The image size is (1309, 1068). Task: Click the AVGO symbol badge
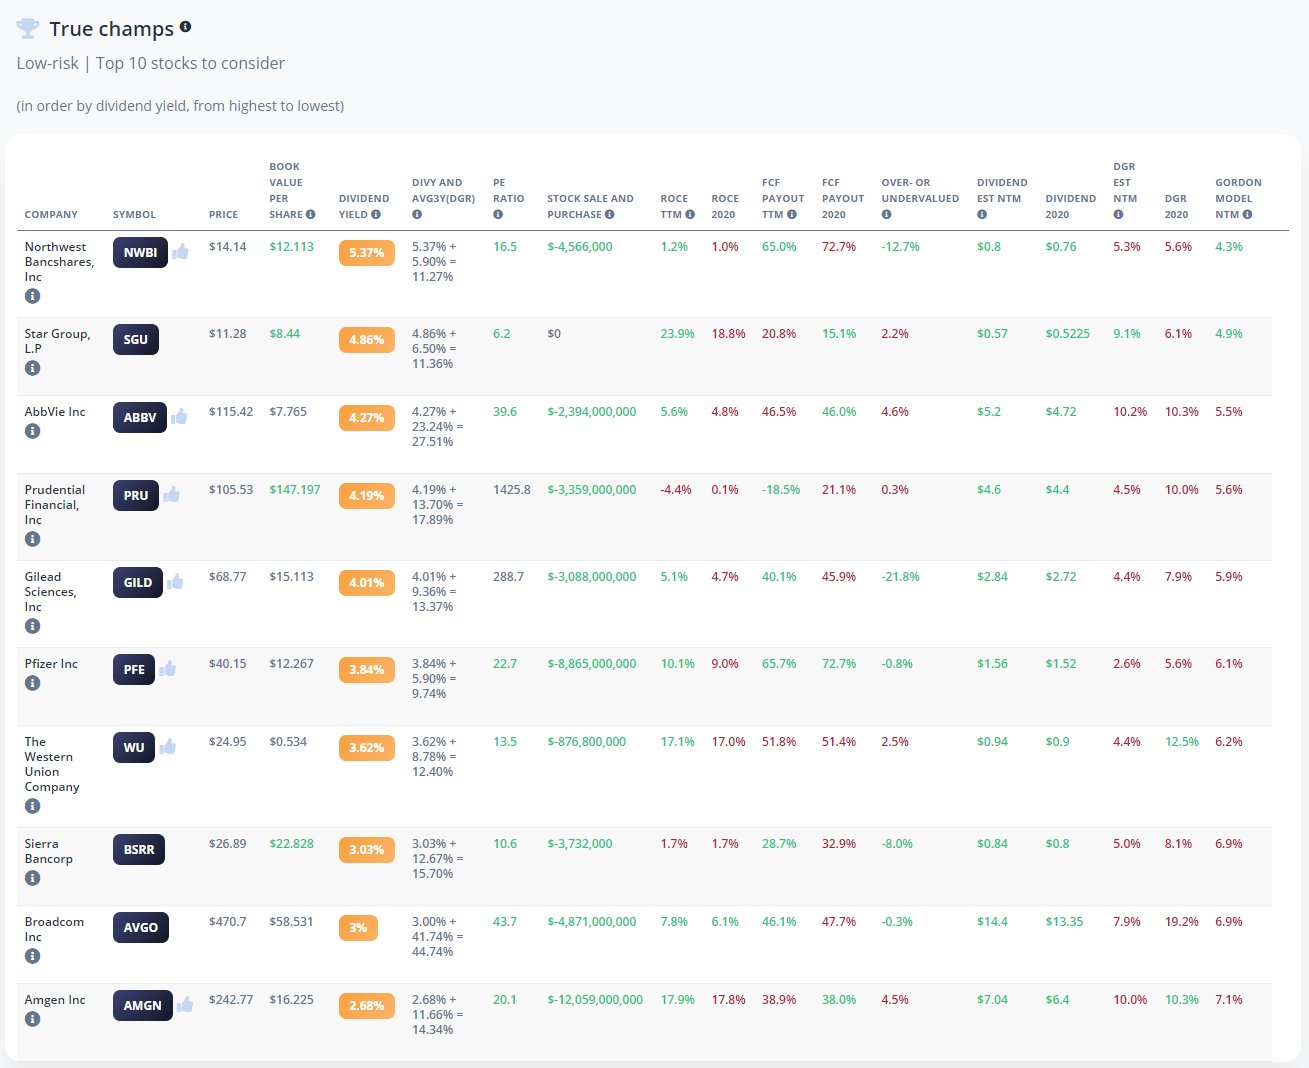click(141, 928)
